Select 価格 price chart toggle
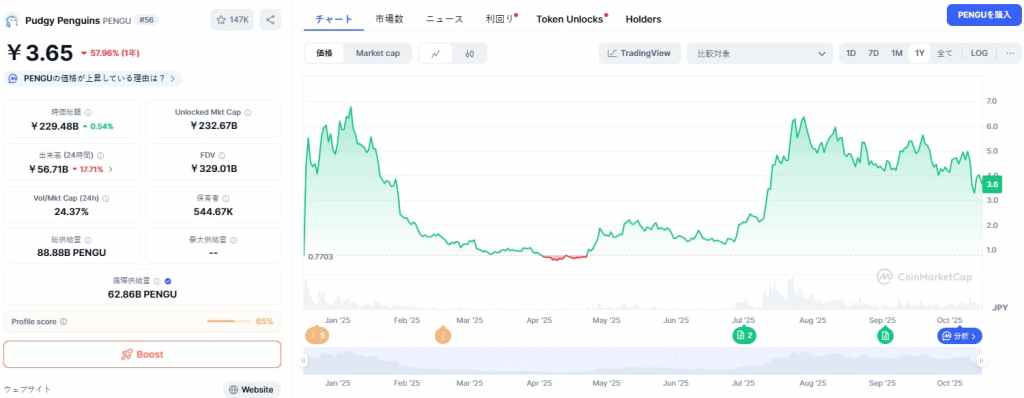Screen dimensions: 1024x398 325,54
